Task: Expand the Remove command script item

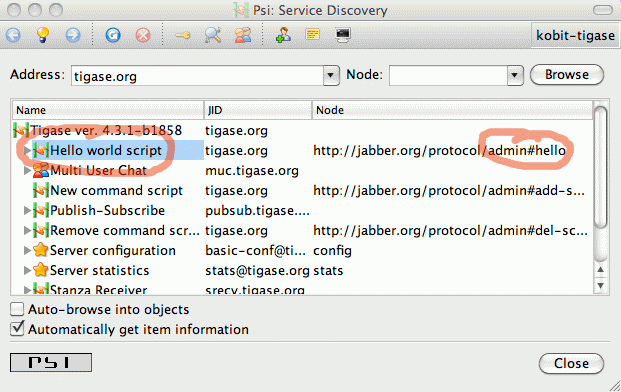Action: tap(27, 230)
